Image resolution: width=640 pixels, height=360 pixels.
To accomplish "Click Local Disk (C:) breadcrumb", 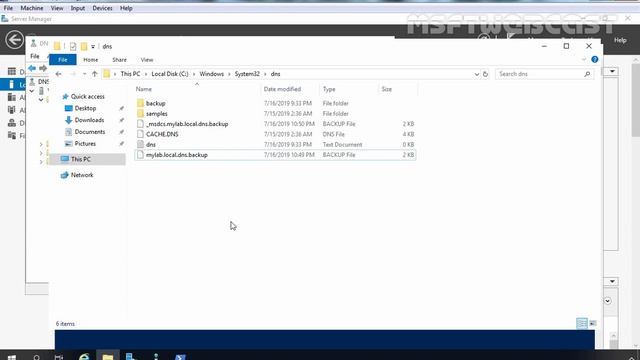I will click(170, 74).
